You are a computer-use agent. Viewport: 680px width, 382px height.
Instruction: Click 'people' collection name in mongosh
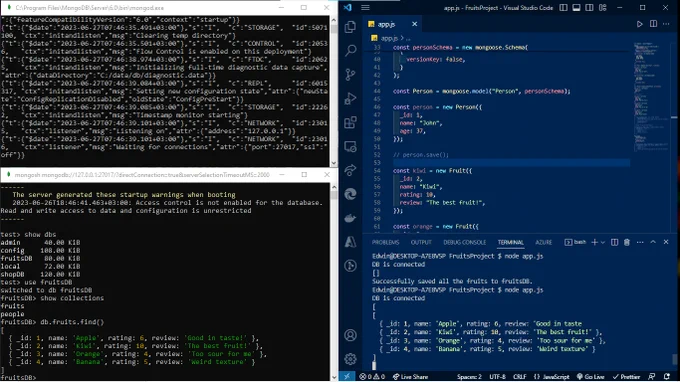tap(13, 314)
